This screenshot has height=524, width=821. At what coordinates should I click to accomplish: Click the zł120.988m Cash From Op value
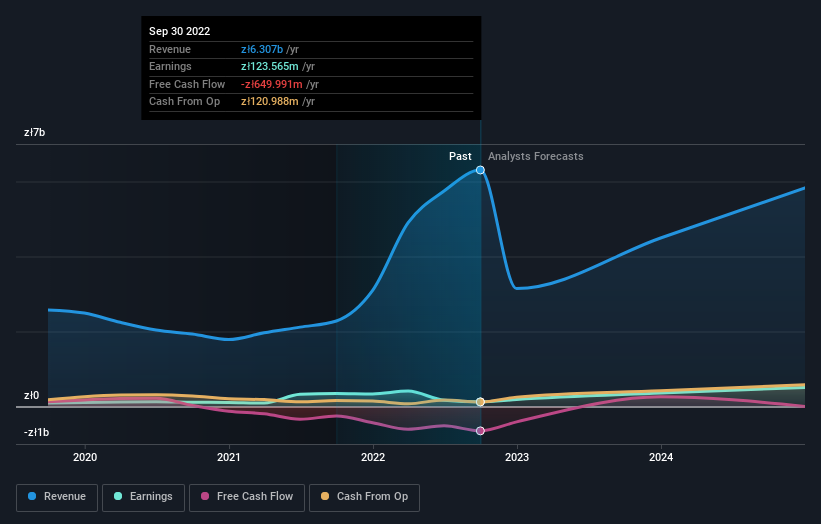click(270, 102)
